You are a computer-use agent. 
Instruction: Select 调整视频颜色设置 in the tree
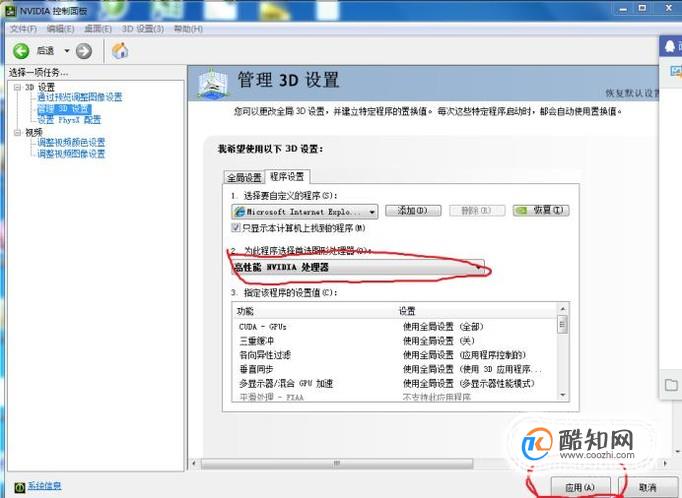click(71, 142)
